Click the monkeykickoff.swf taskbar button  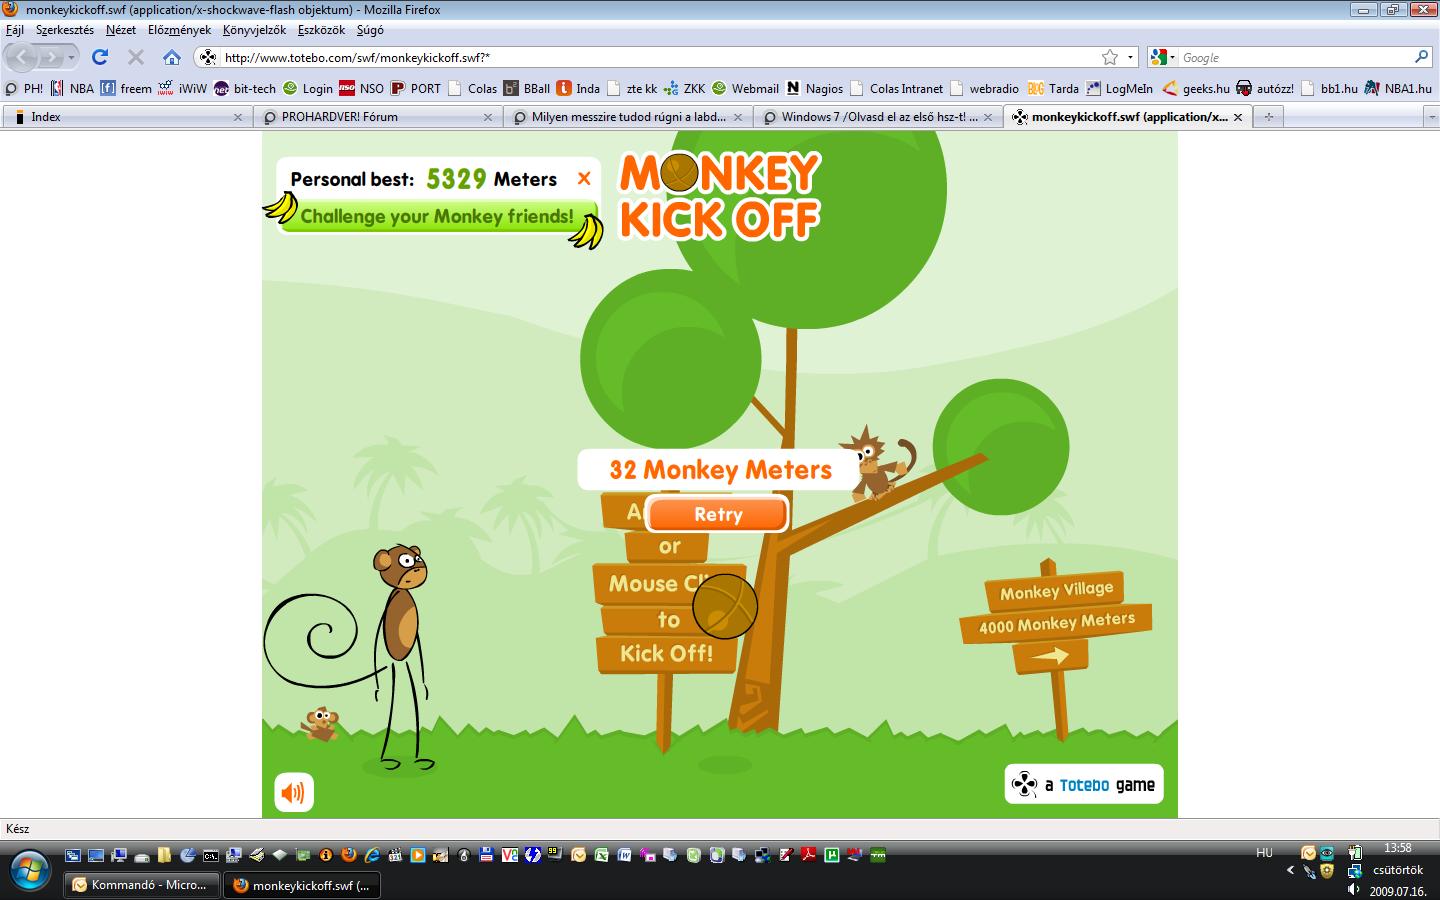tap(301, 885)
